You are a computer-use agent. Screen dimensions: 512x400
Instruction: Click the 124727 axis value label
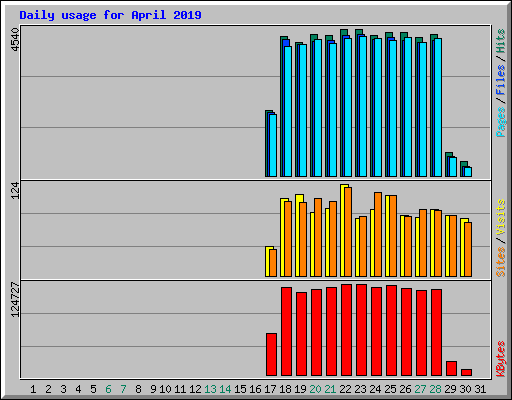click(x=15, y=299)
